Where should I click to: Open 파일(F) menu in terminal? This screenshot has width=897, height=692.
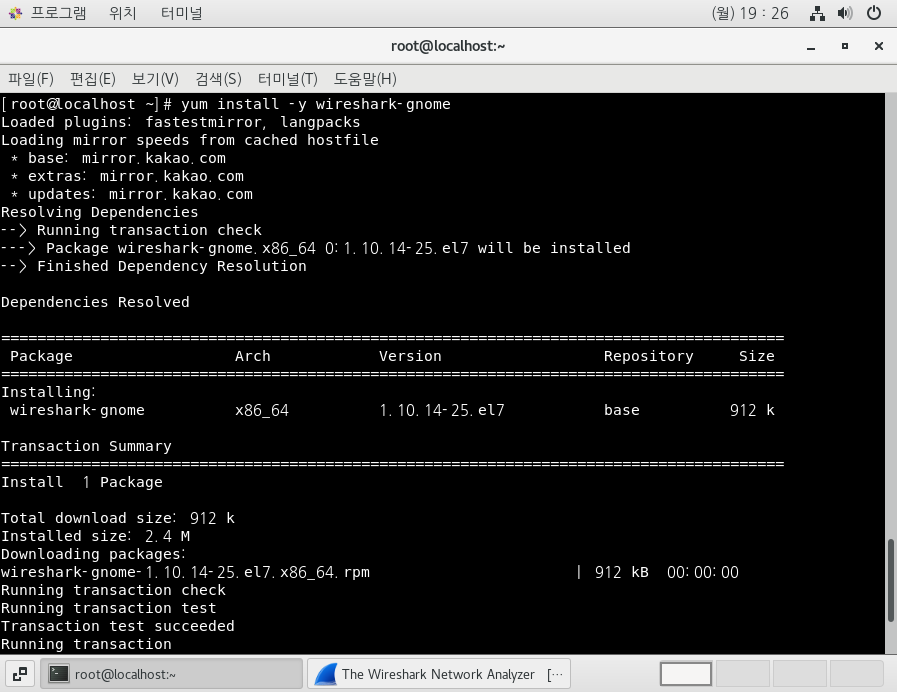31,79
